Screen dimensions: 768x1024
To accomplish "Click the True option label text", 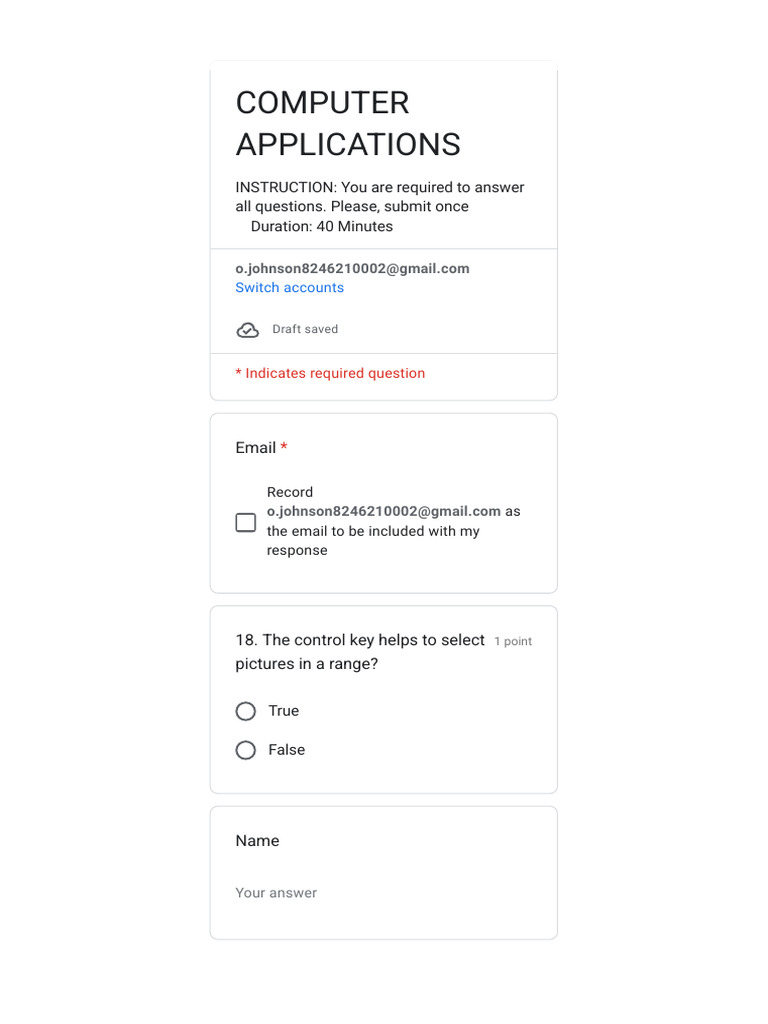I will click(284, 711).
